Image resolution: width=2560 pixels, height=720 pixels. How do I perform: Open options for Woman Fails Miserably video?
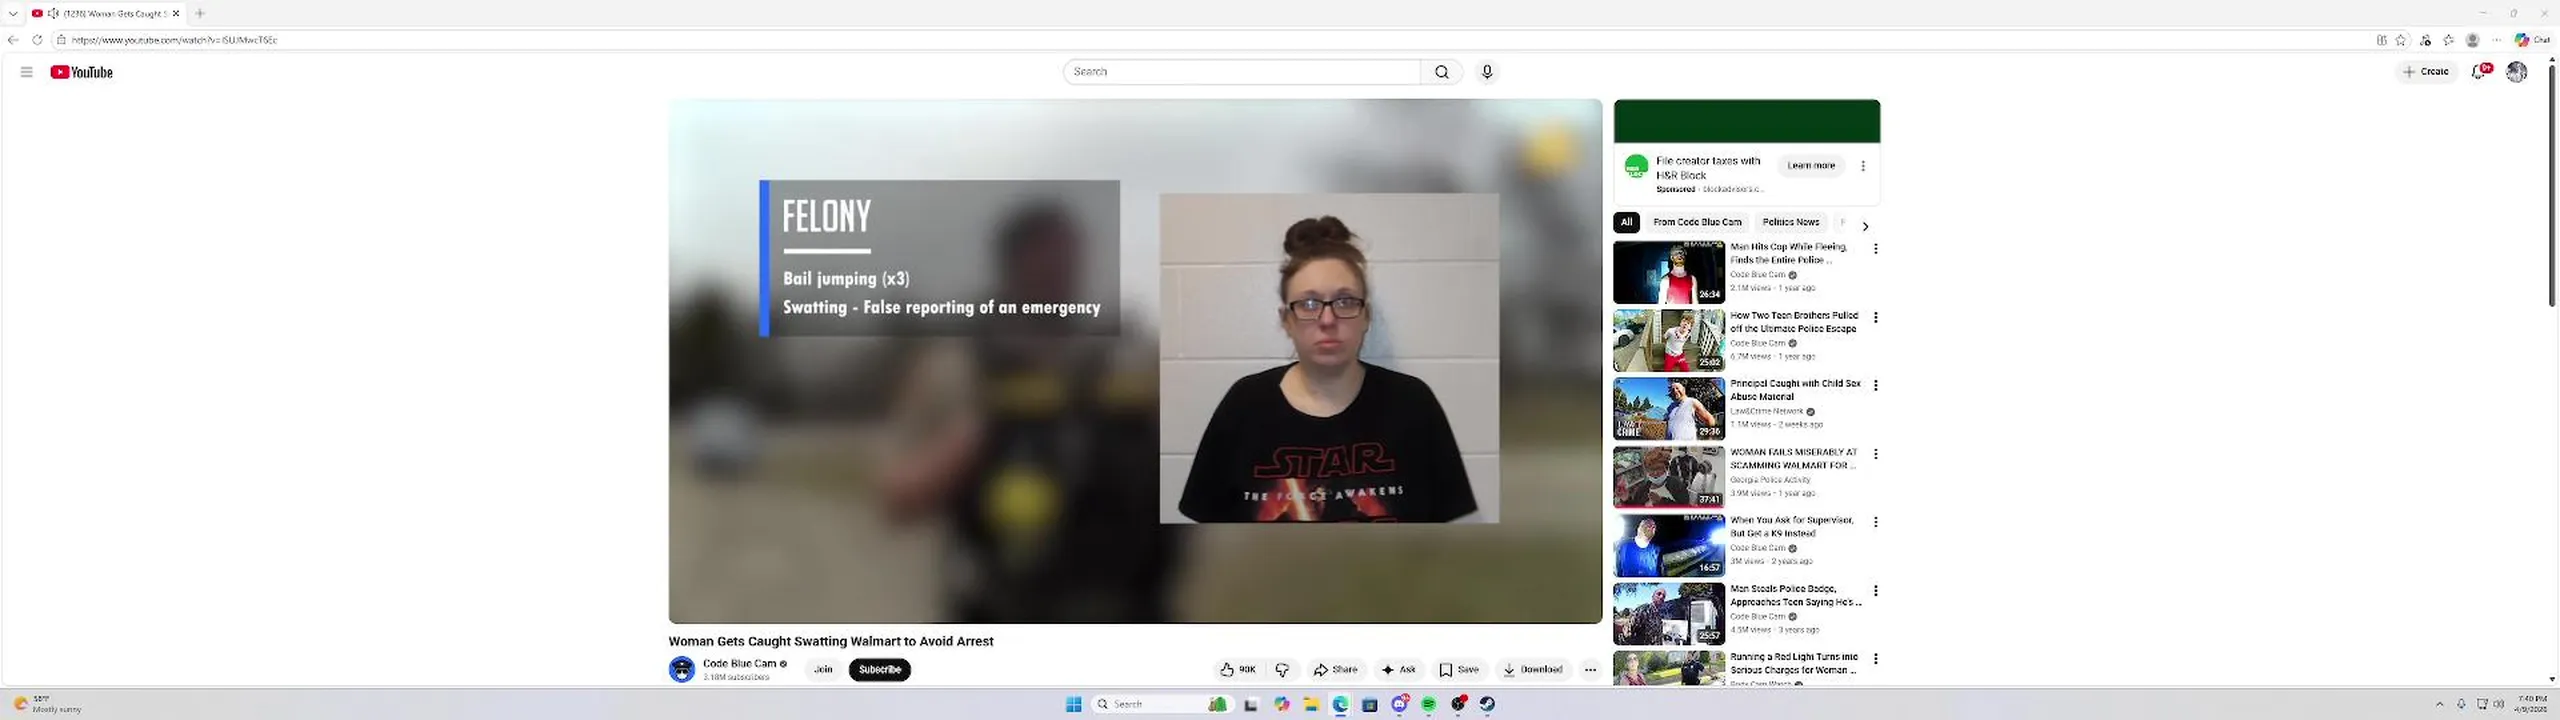tap(1876, 454)
